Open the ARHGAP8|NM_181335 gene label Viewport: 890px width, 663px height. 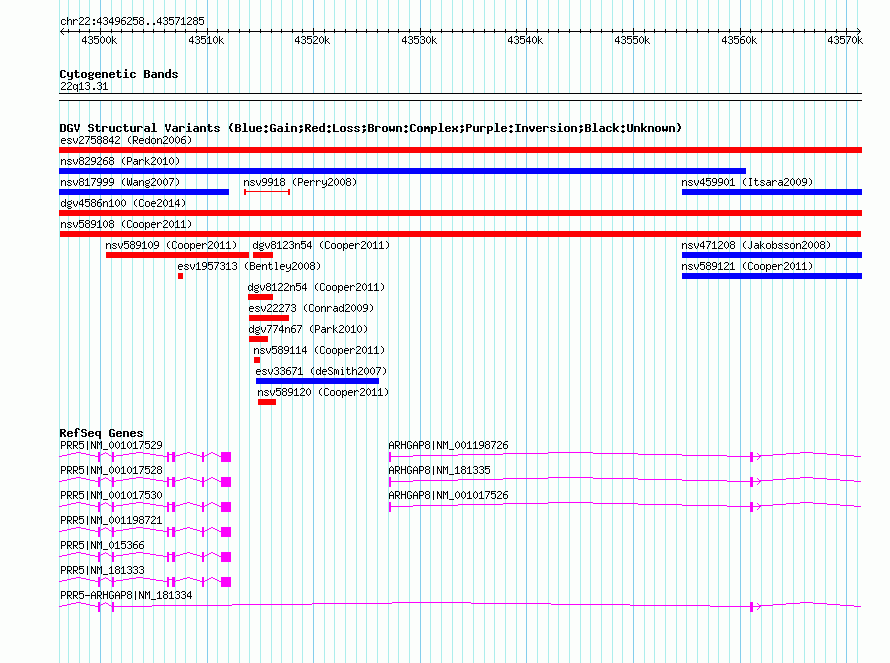pos(439,471)
